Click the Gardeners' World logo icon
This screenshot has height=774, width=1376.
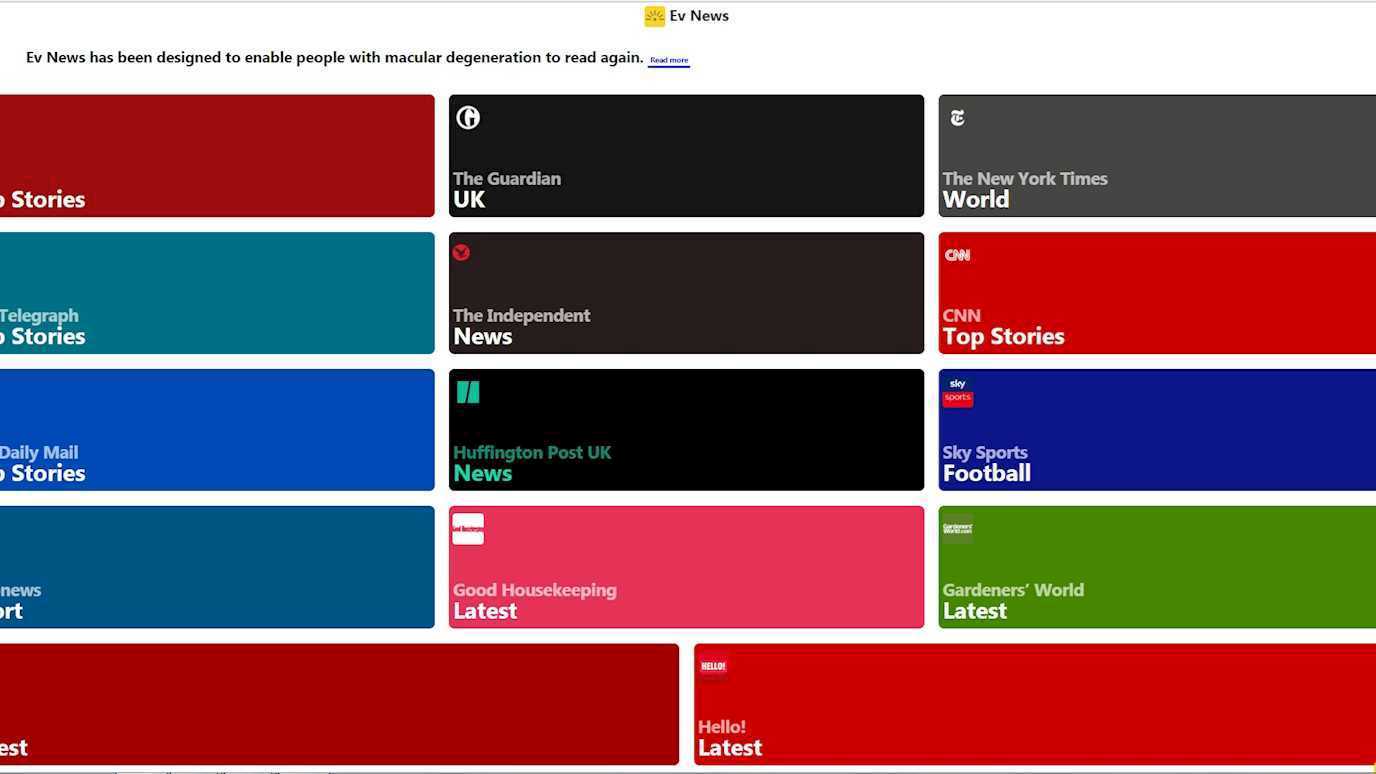tap(957, 528)
